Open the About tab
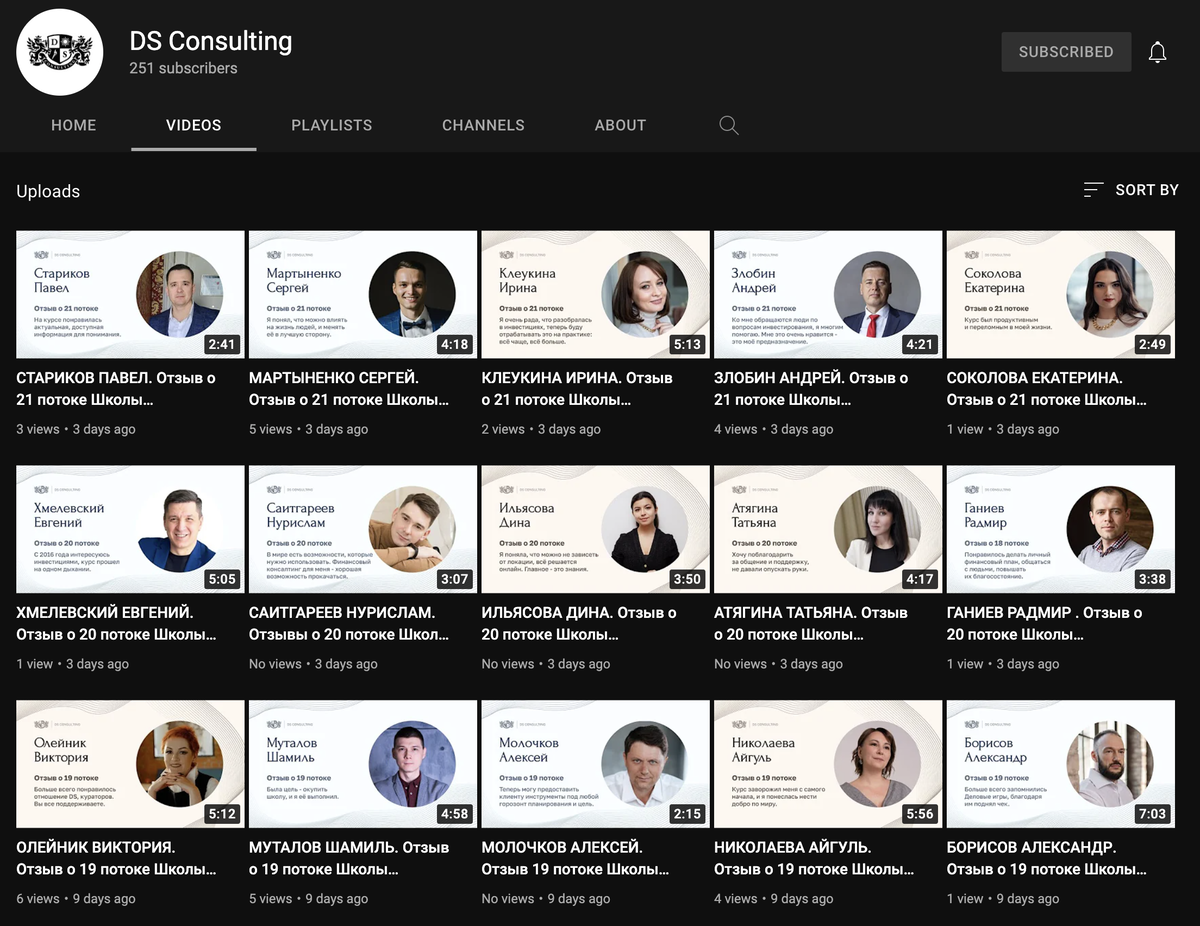 click(x=620, y=125)
